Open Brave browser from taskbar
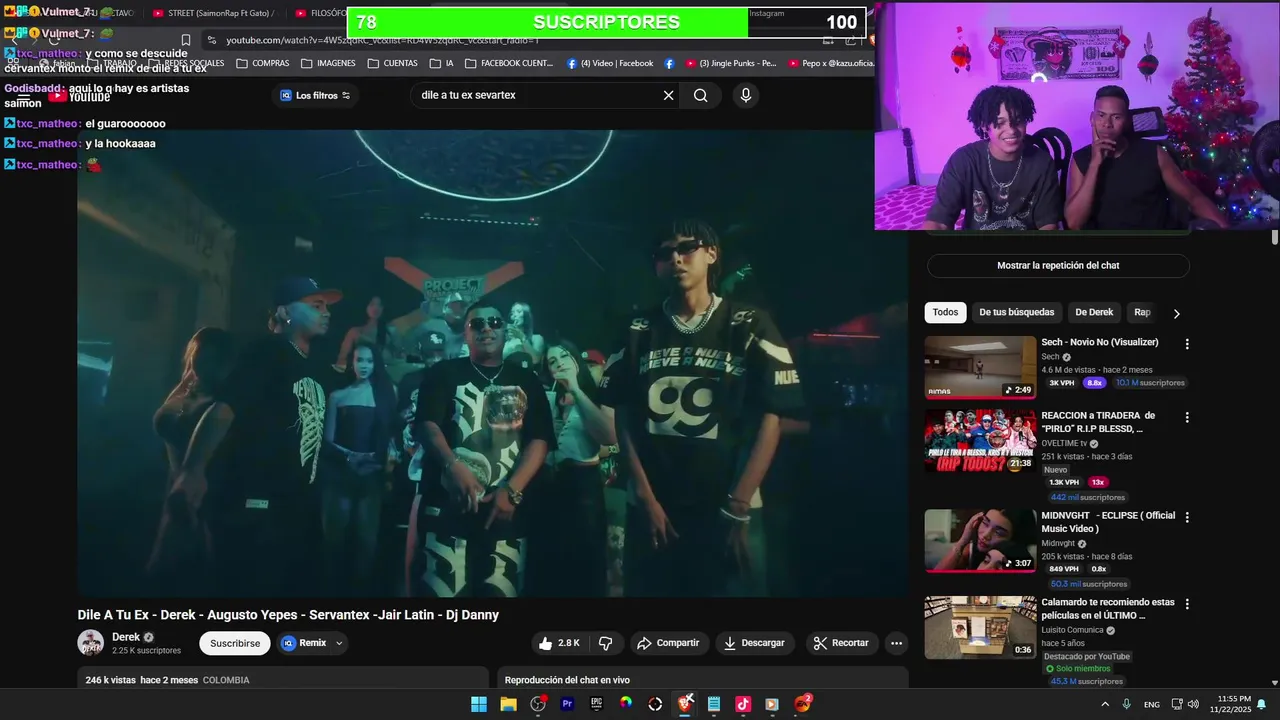The height and width of the screenshot is (720, 1280). (685, 704)
